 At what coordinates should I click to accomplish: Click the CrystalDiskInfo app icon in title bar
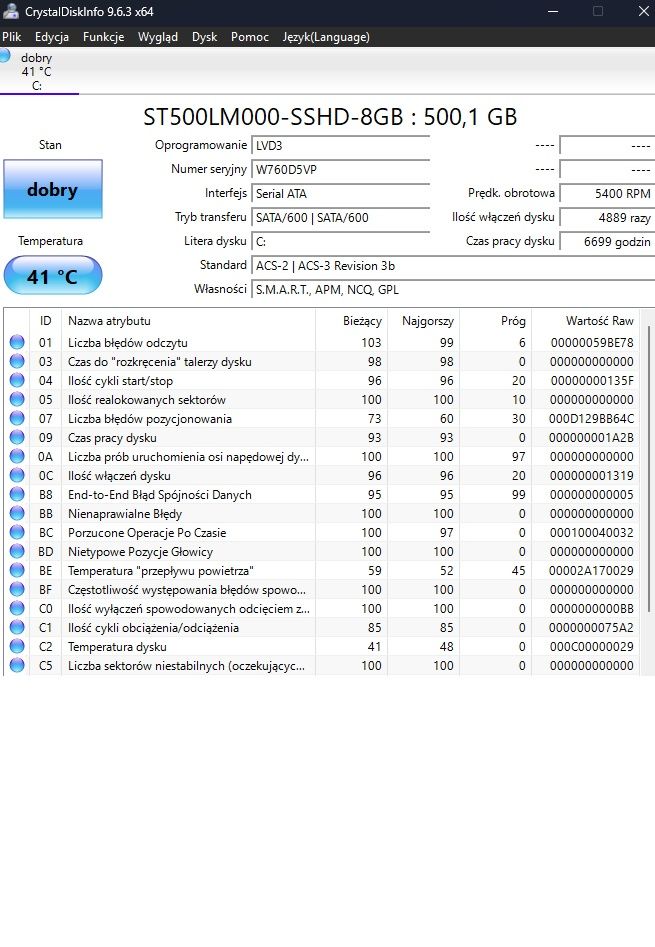pos(11,11)
